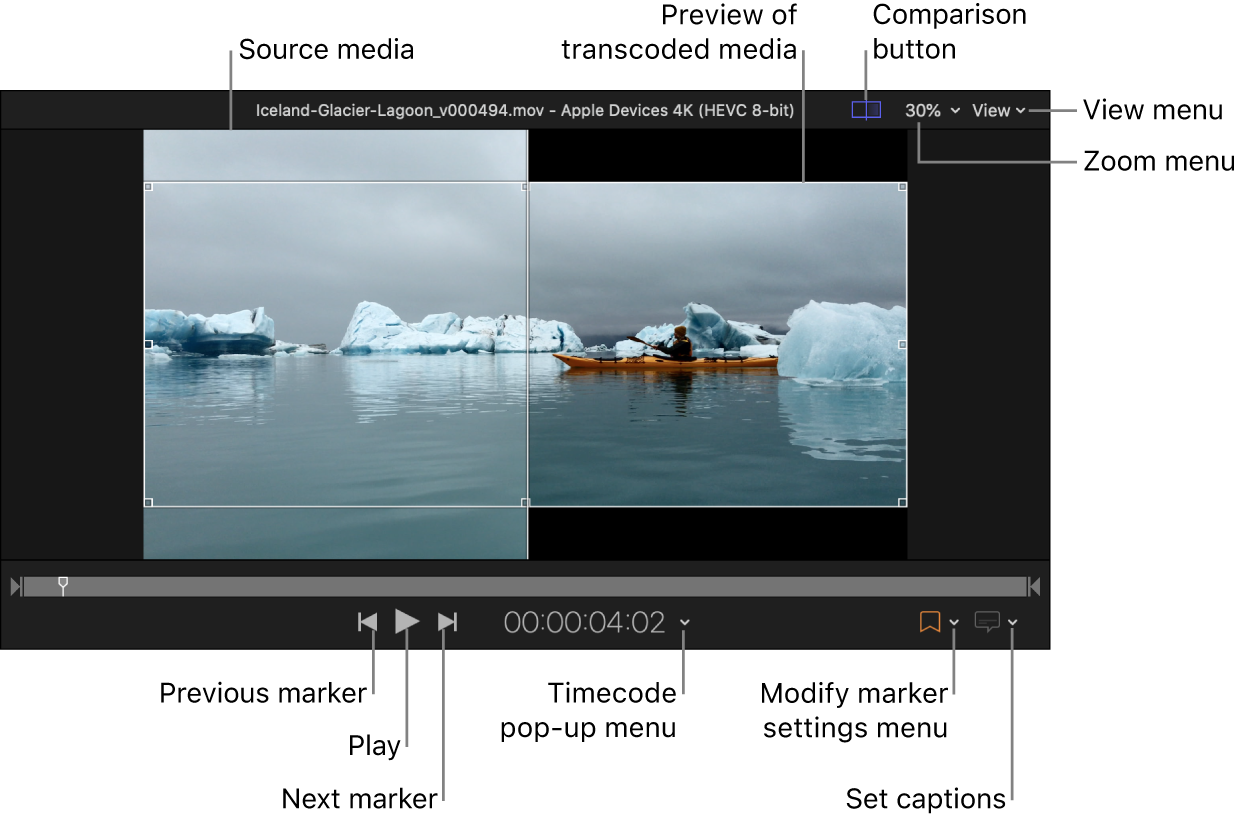Click the kayaker in the preview
1242x828 pixels.
679,343
